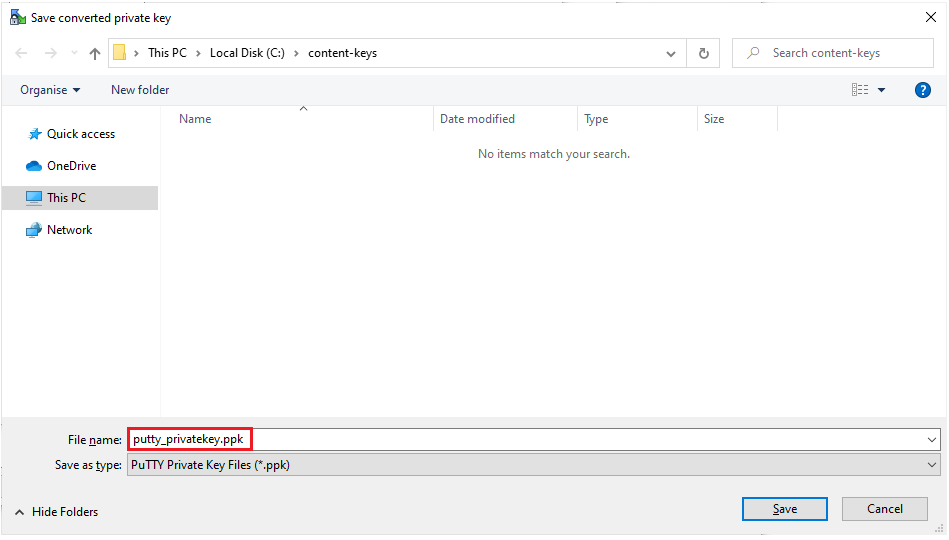Screen dimensions: 949x540
Task: Open the Help button
Action: (922, 90)
